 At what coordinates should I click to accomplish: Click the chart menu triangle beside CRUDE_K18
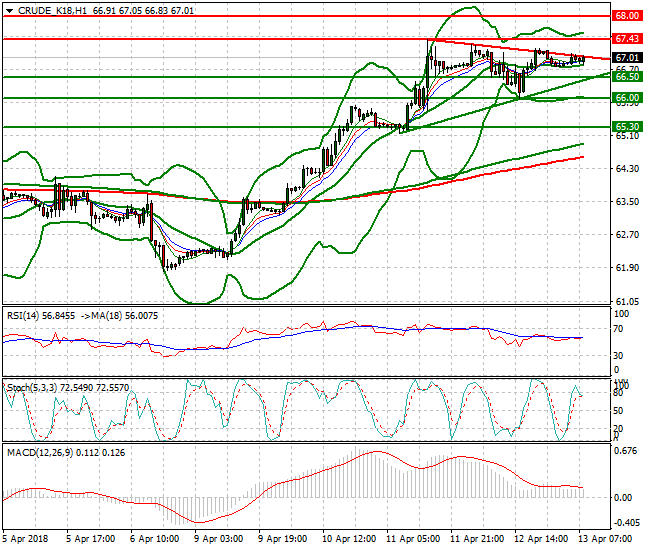click(9, 11)
